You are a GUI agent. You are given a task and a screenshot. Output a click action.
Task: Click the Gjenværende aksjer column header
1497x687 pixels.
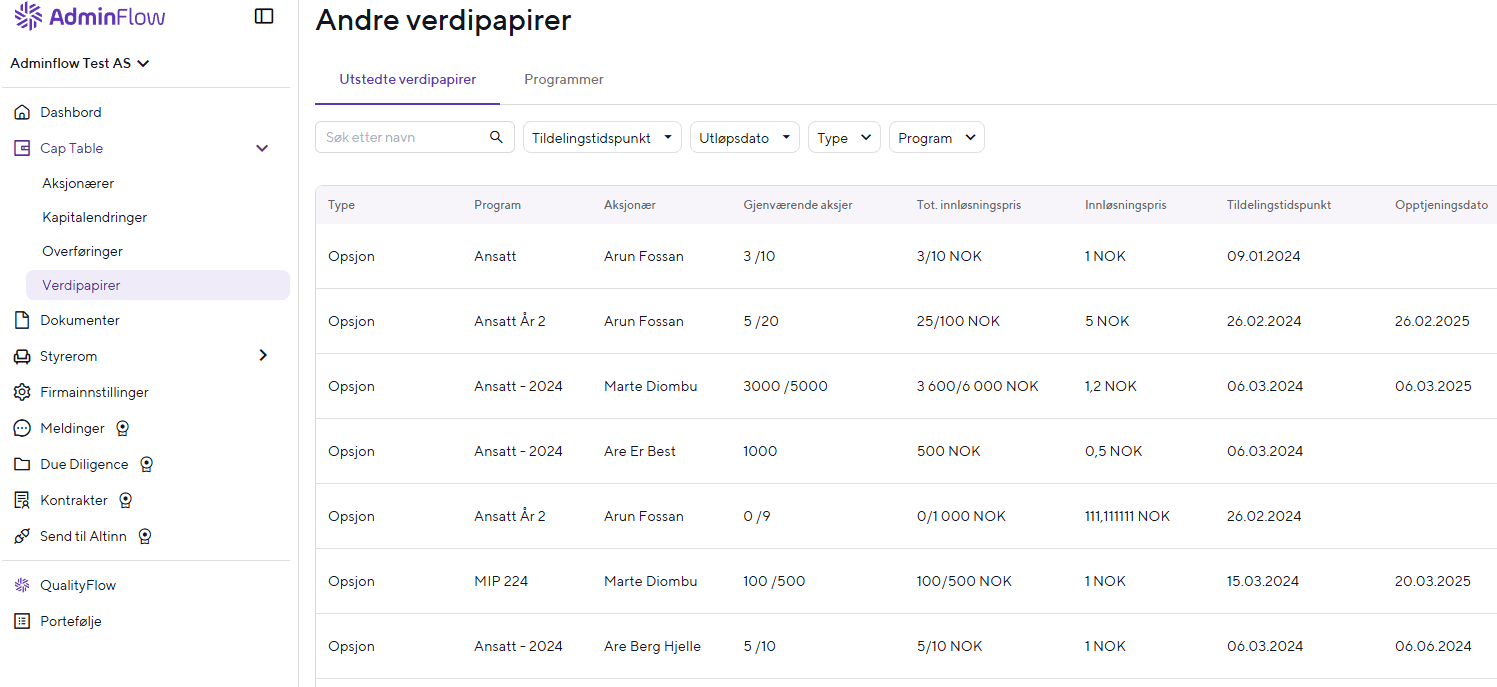coord(798,205)
